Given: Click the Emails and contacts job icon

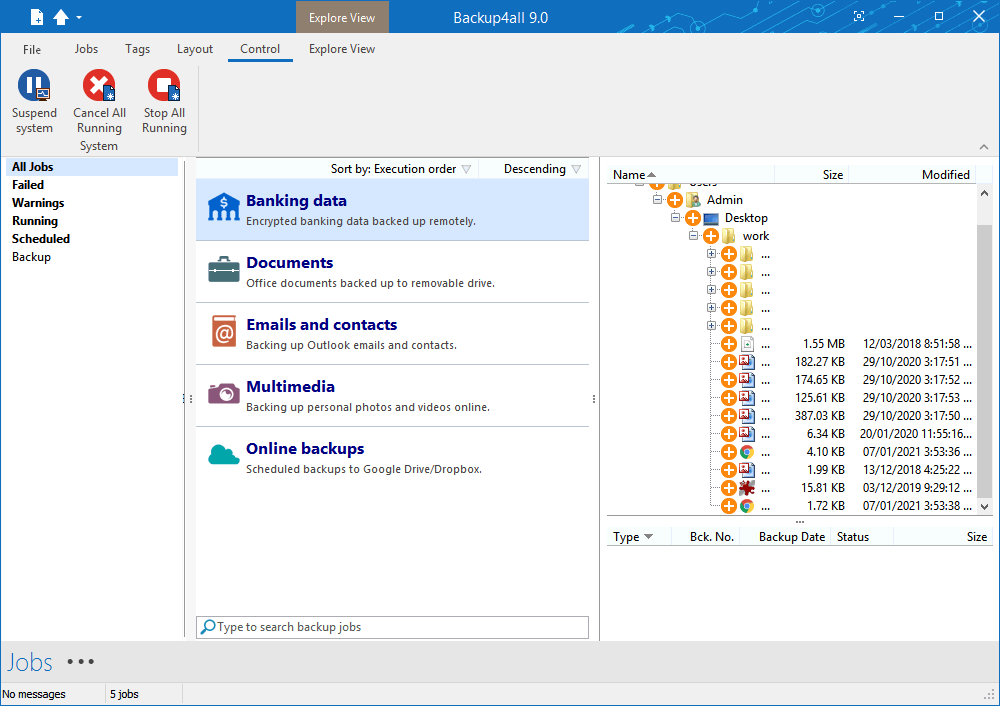Looking at the screenshot, I should 223,332.
